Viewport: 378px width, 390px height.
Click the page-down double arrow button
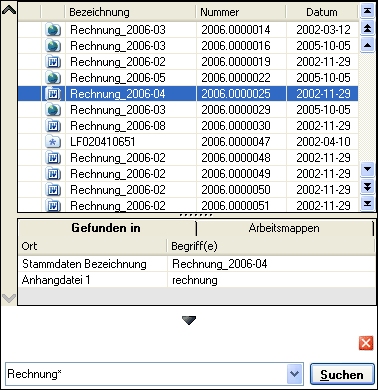click(x=367, y=186)
